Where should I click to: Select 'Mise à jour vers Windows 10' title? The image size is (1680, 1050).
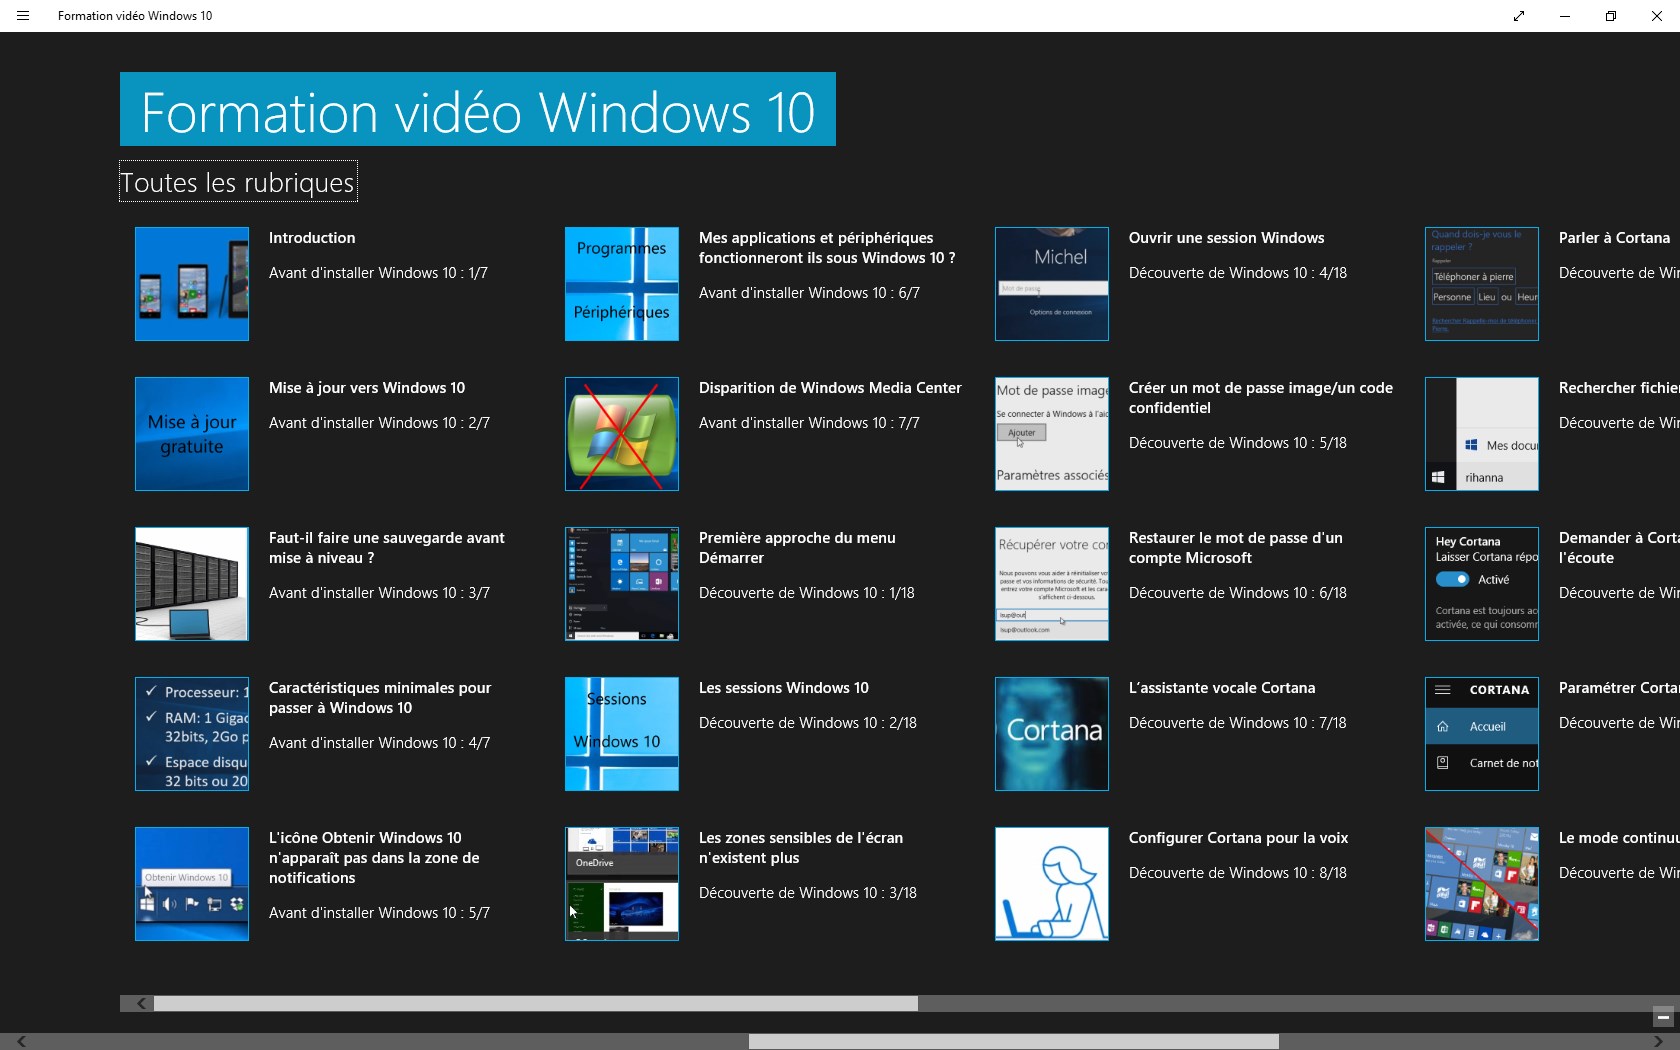coord(367,388)
